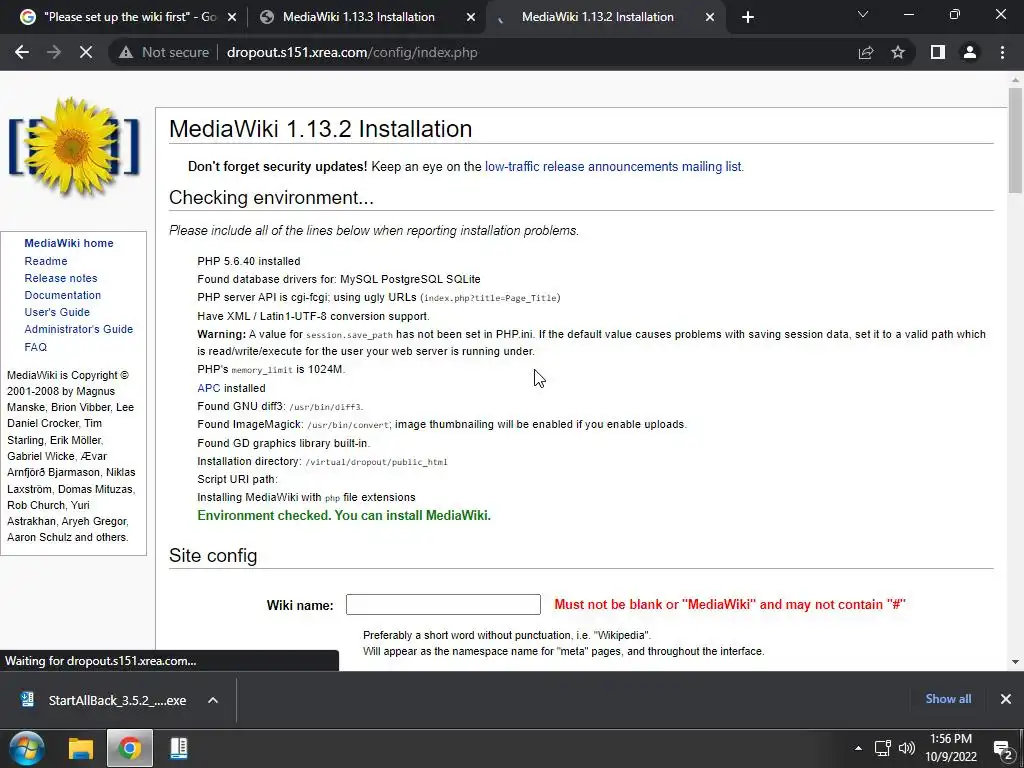Bookmark this page with star icon
This screenshot has height=768, width=1024.
pos(898,52)
